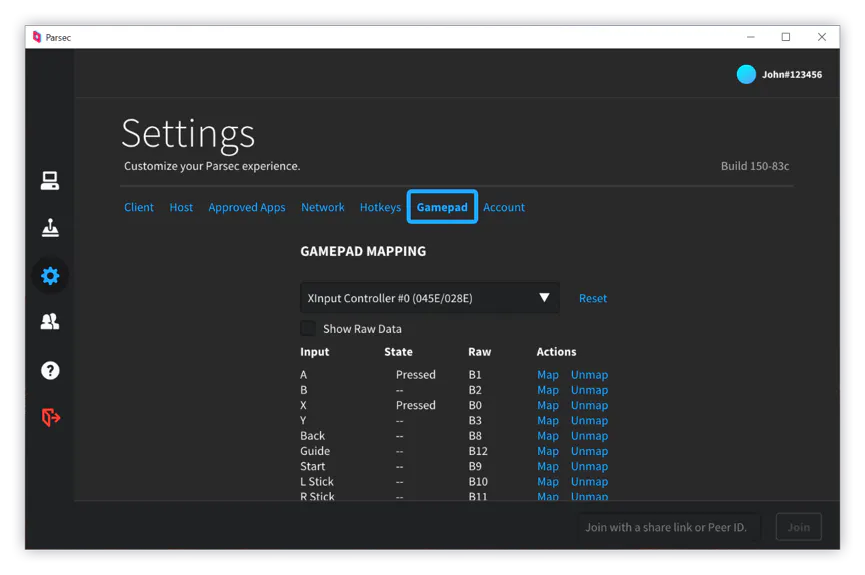Click Unmap for input X
The image size is (865, 575).
[589, 406]
